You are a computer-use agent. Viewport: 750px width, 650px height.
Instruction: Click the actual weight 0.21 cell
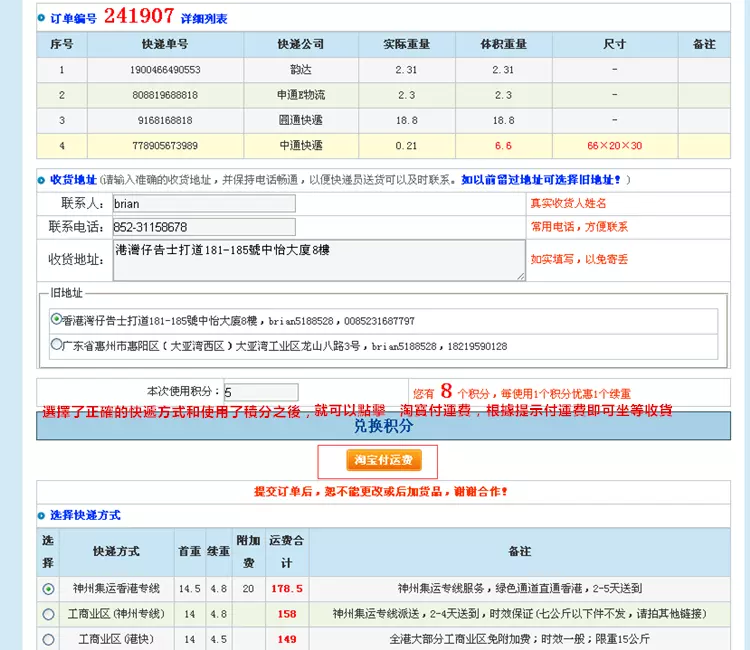click(x=407, y=146)
